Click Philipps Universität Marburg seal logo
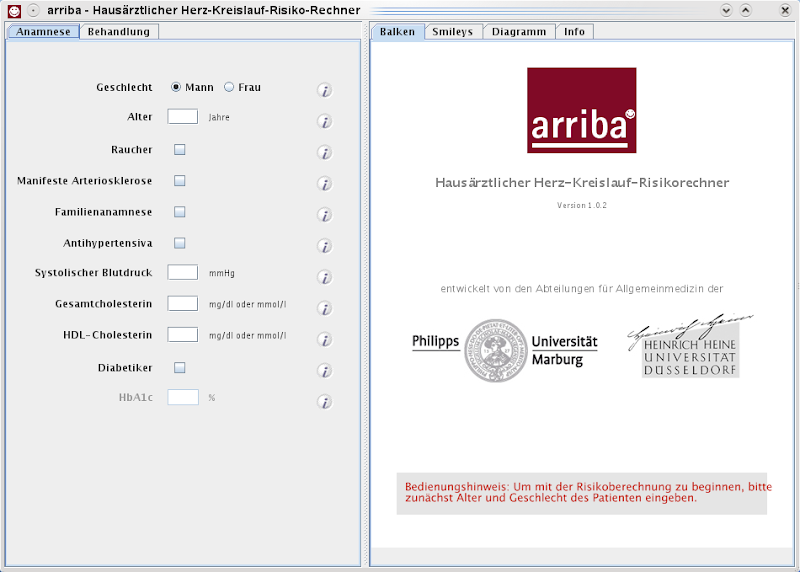Image resolution: width=800 pixels, height=572 pixels. click(495, 351)
